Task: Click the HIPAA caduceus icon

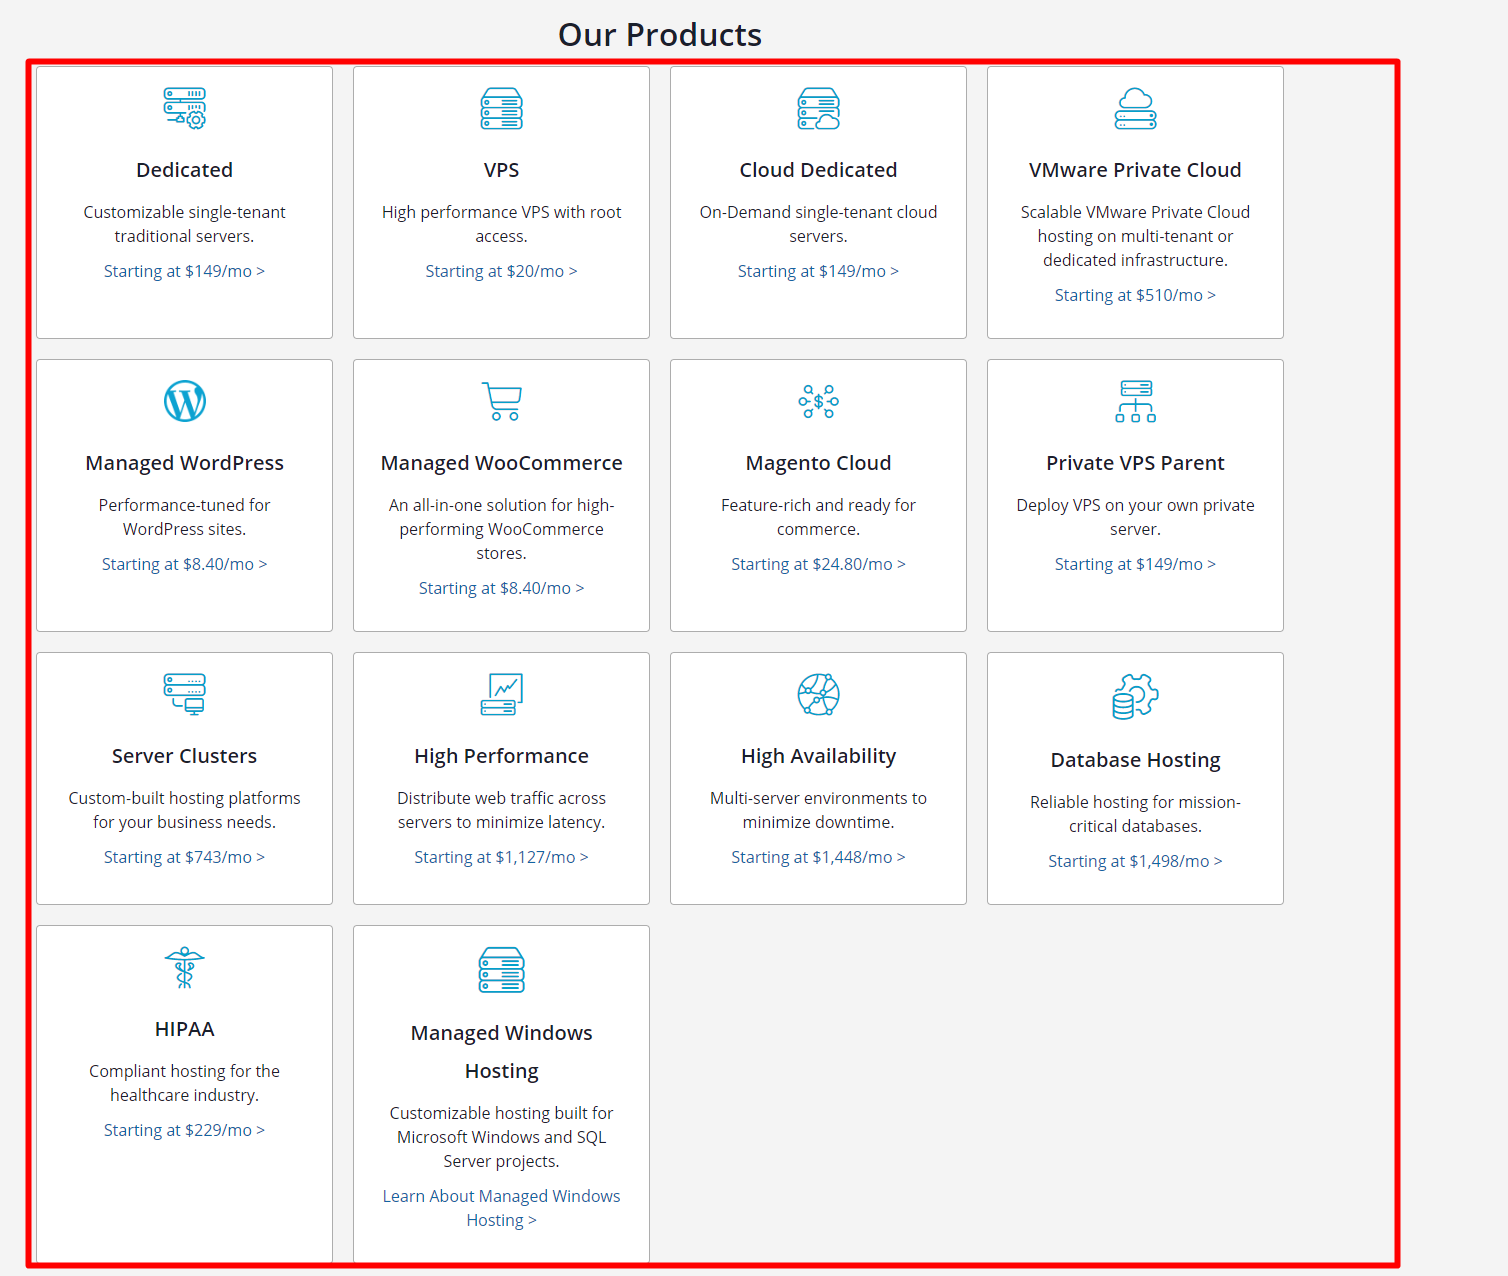Action: (x=184, y=968)
